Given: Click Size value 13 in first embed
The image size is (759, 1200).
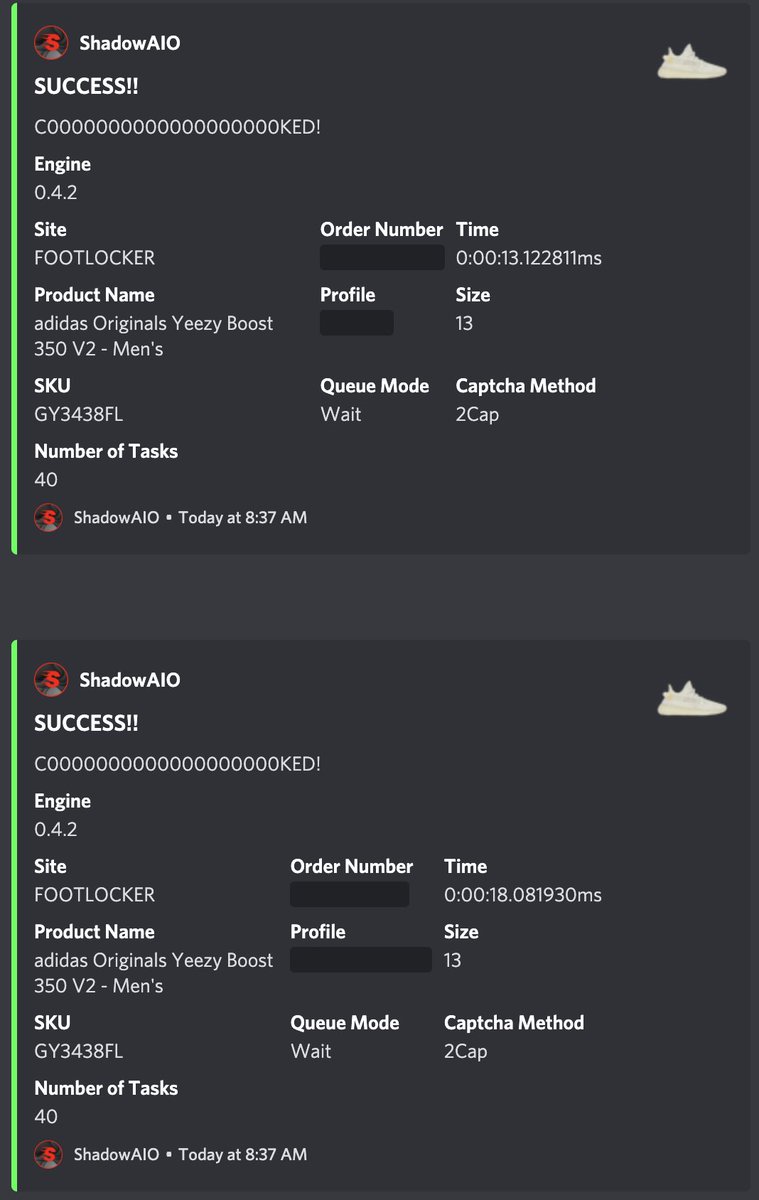Looking at the screenshot, I should coord(464,323).
